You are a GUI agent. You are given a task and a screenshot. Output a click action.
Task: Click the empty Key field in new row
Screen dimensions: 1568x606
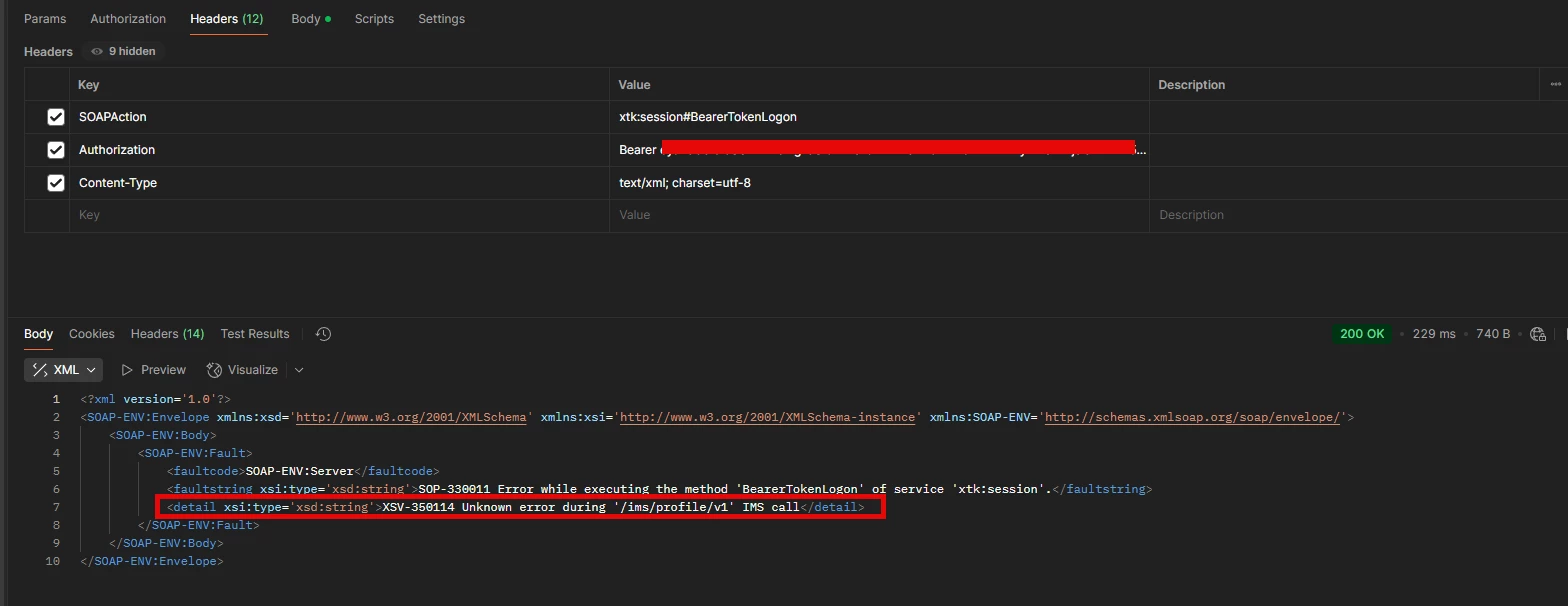[x=339, y=215]
